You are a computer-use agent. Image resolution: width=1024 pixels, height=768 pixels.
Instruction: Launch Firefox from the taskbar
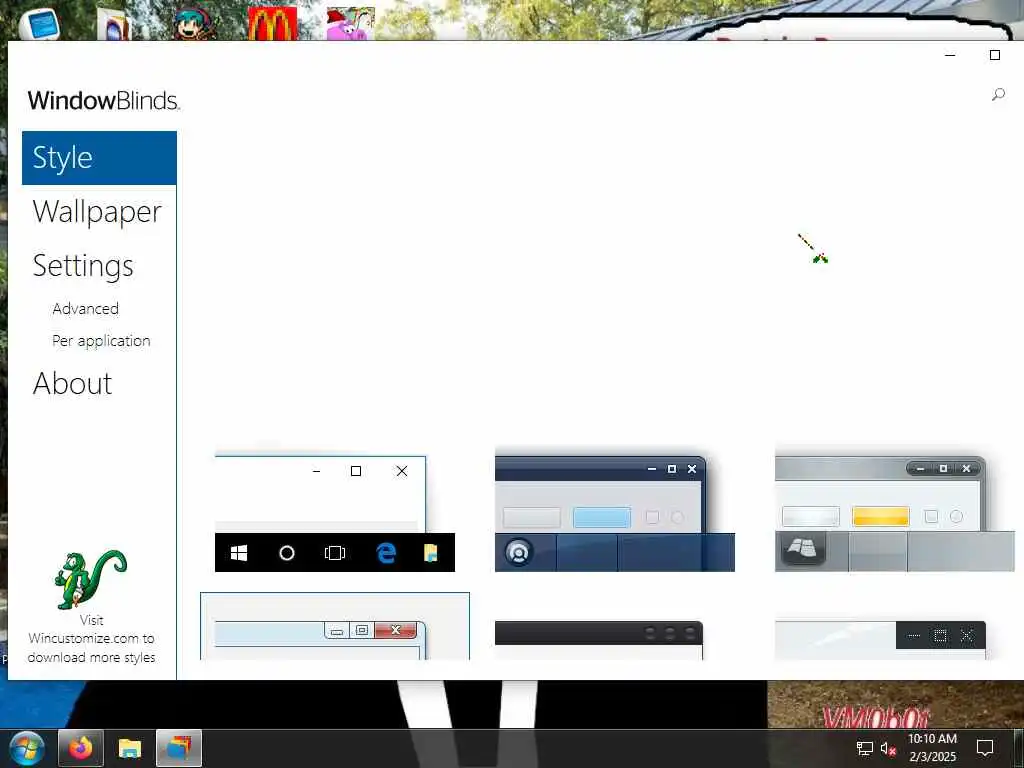pos(81,748)
